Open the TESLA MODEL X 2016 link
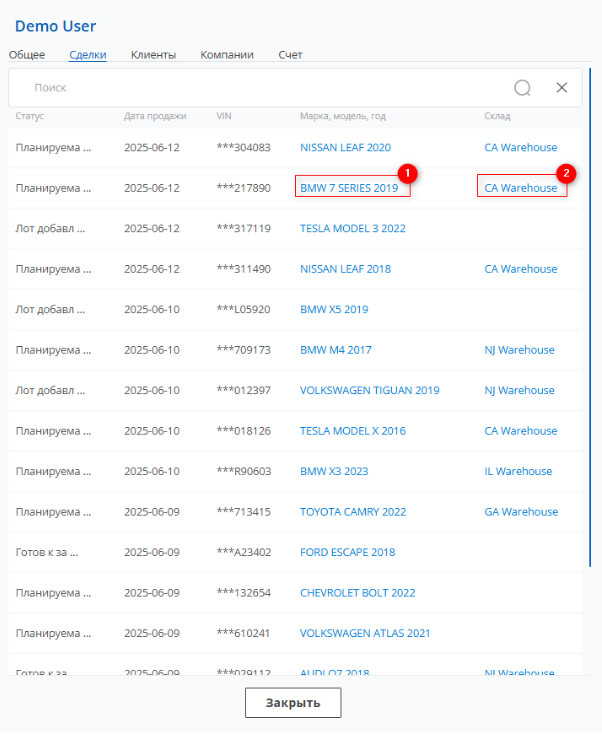Image resolution: width=602 pixels, height=734 pixels. (x=353, y=431)
